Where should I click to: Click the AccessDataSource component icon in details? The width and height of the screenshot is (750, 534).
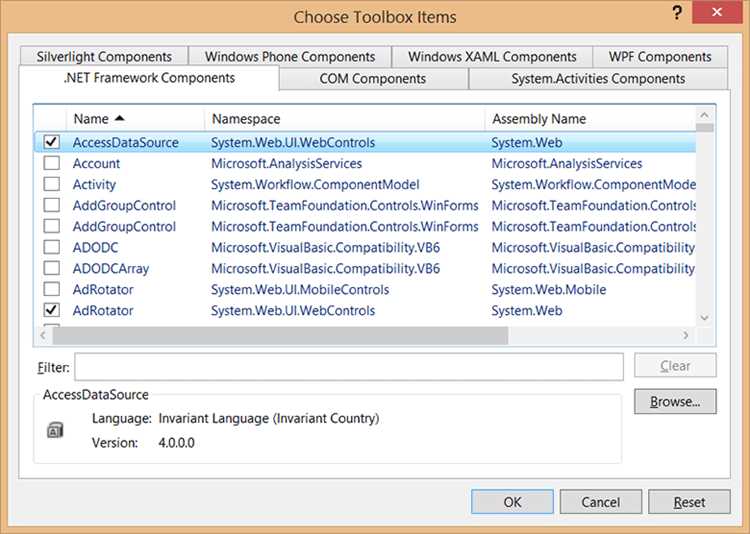[56, 430]
